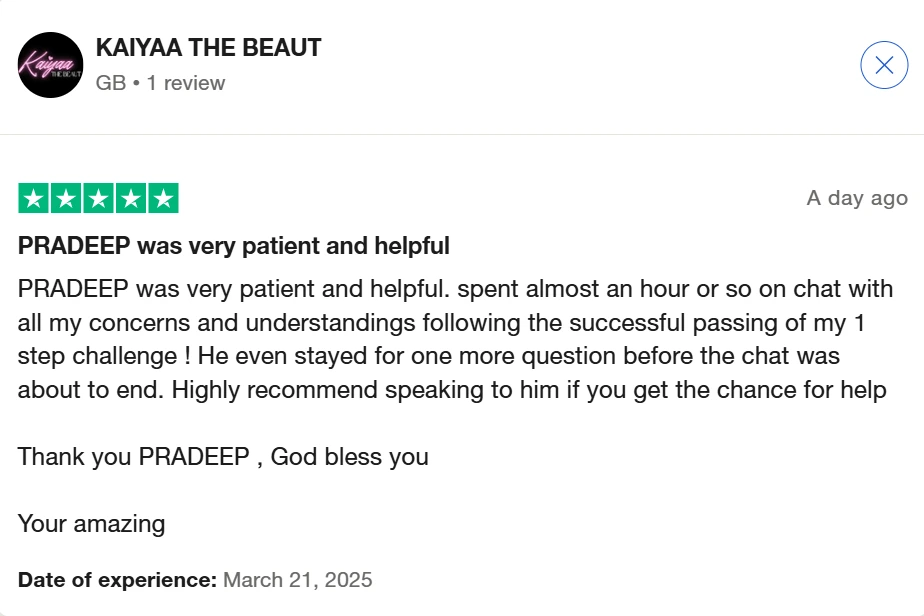Screen dimensions: 924x616
Task: Click the "Date of experience:" label
Action: point(117,580)
